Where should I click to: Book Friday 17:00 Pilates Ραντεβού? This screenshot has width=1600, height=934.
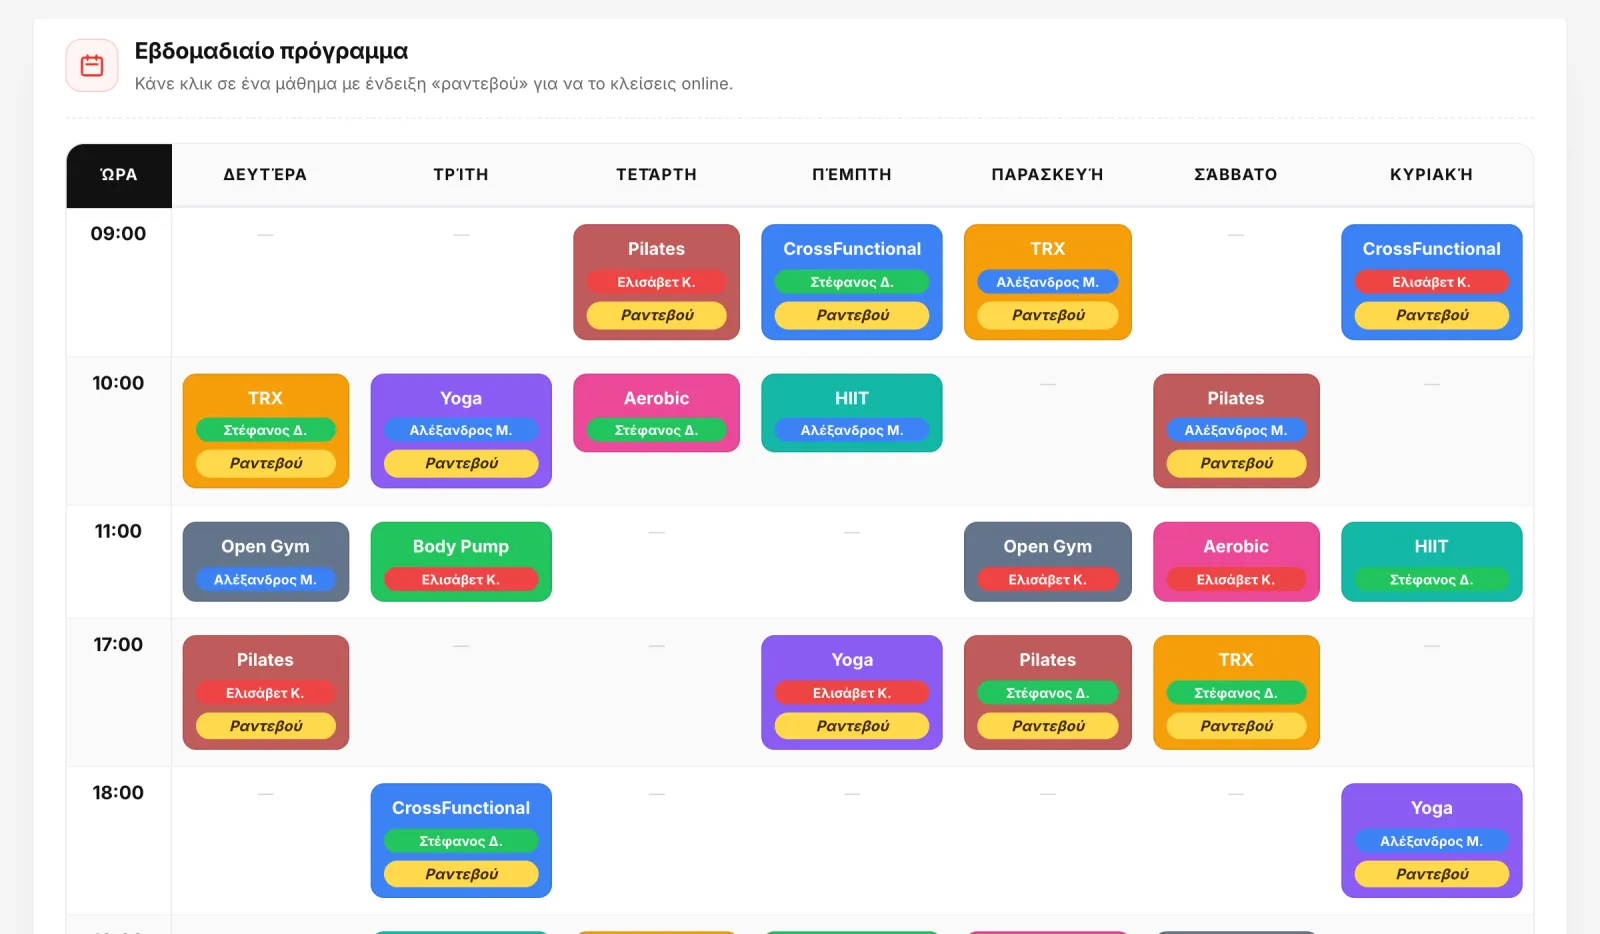pyautogui.click(x=1048, y=726)
